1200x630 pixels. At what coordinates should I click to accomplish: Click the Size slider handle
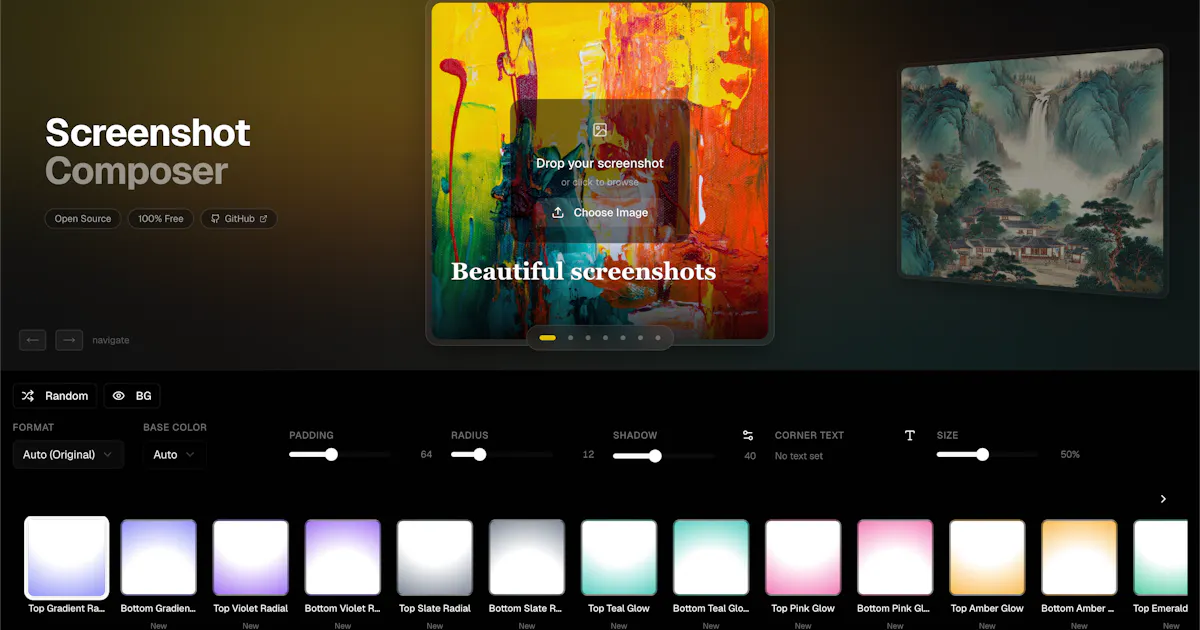983,455
